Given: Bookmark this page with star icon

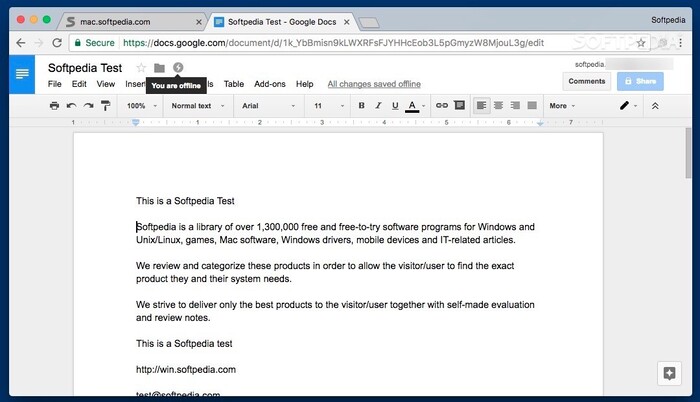Looking at the screenshot, I should 641,43.
